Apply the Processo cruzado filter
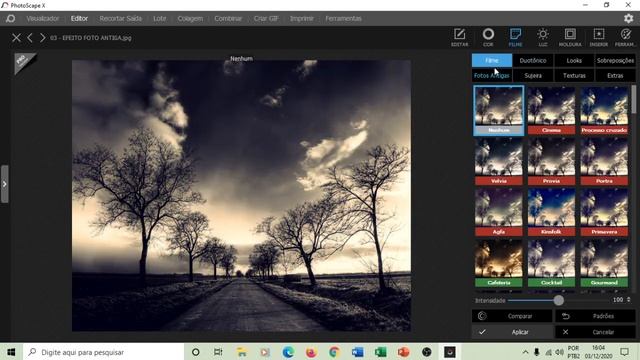This screenshot has width=640, height=360. click(x=604, y=110)
